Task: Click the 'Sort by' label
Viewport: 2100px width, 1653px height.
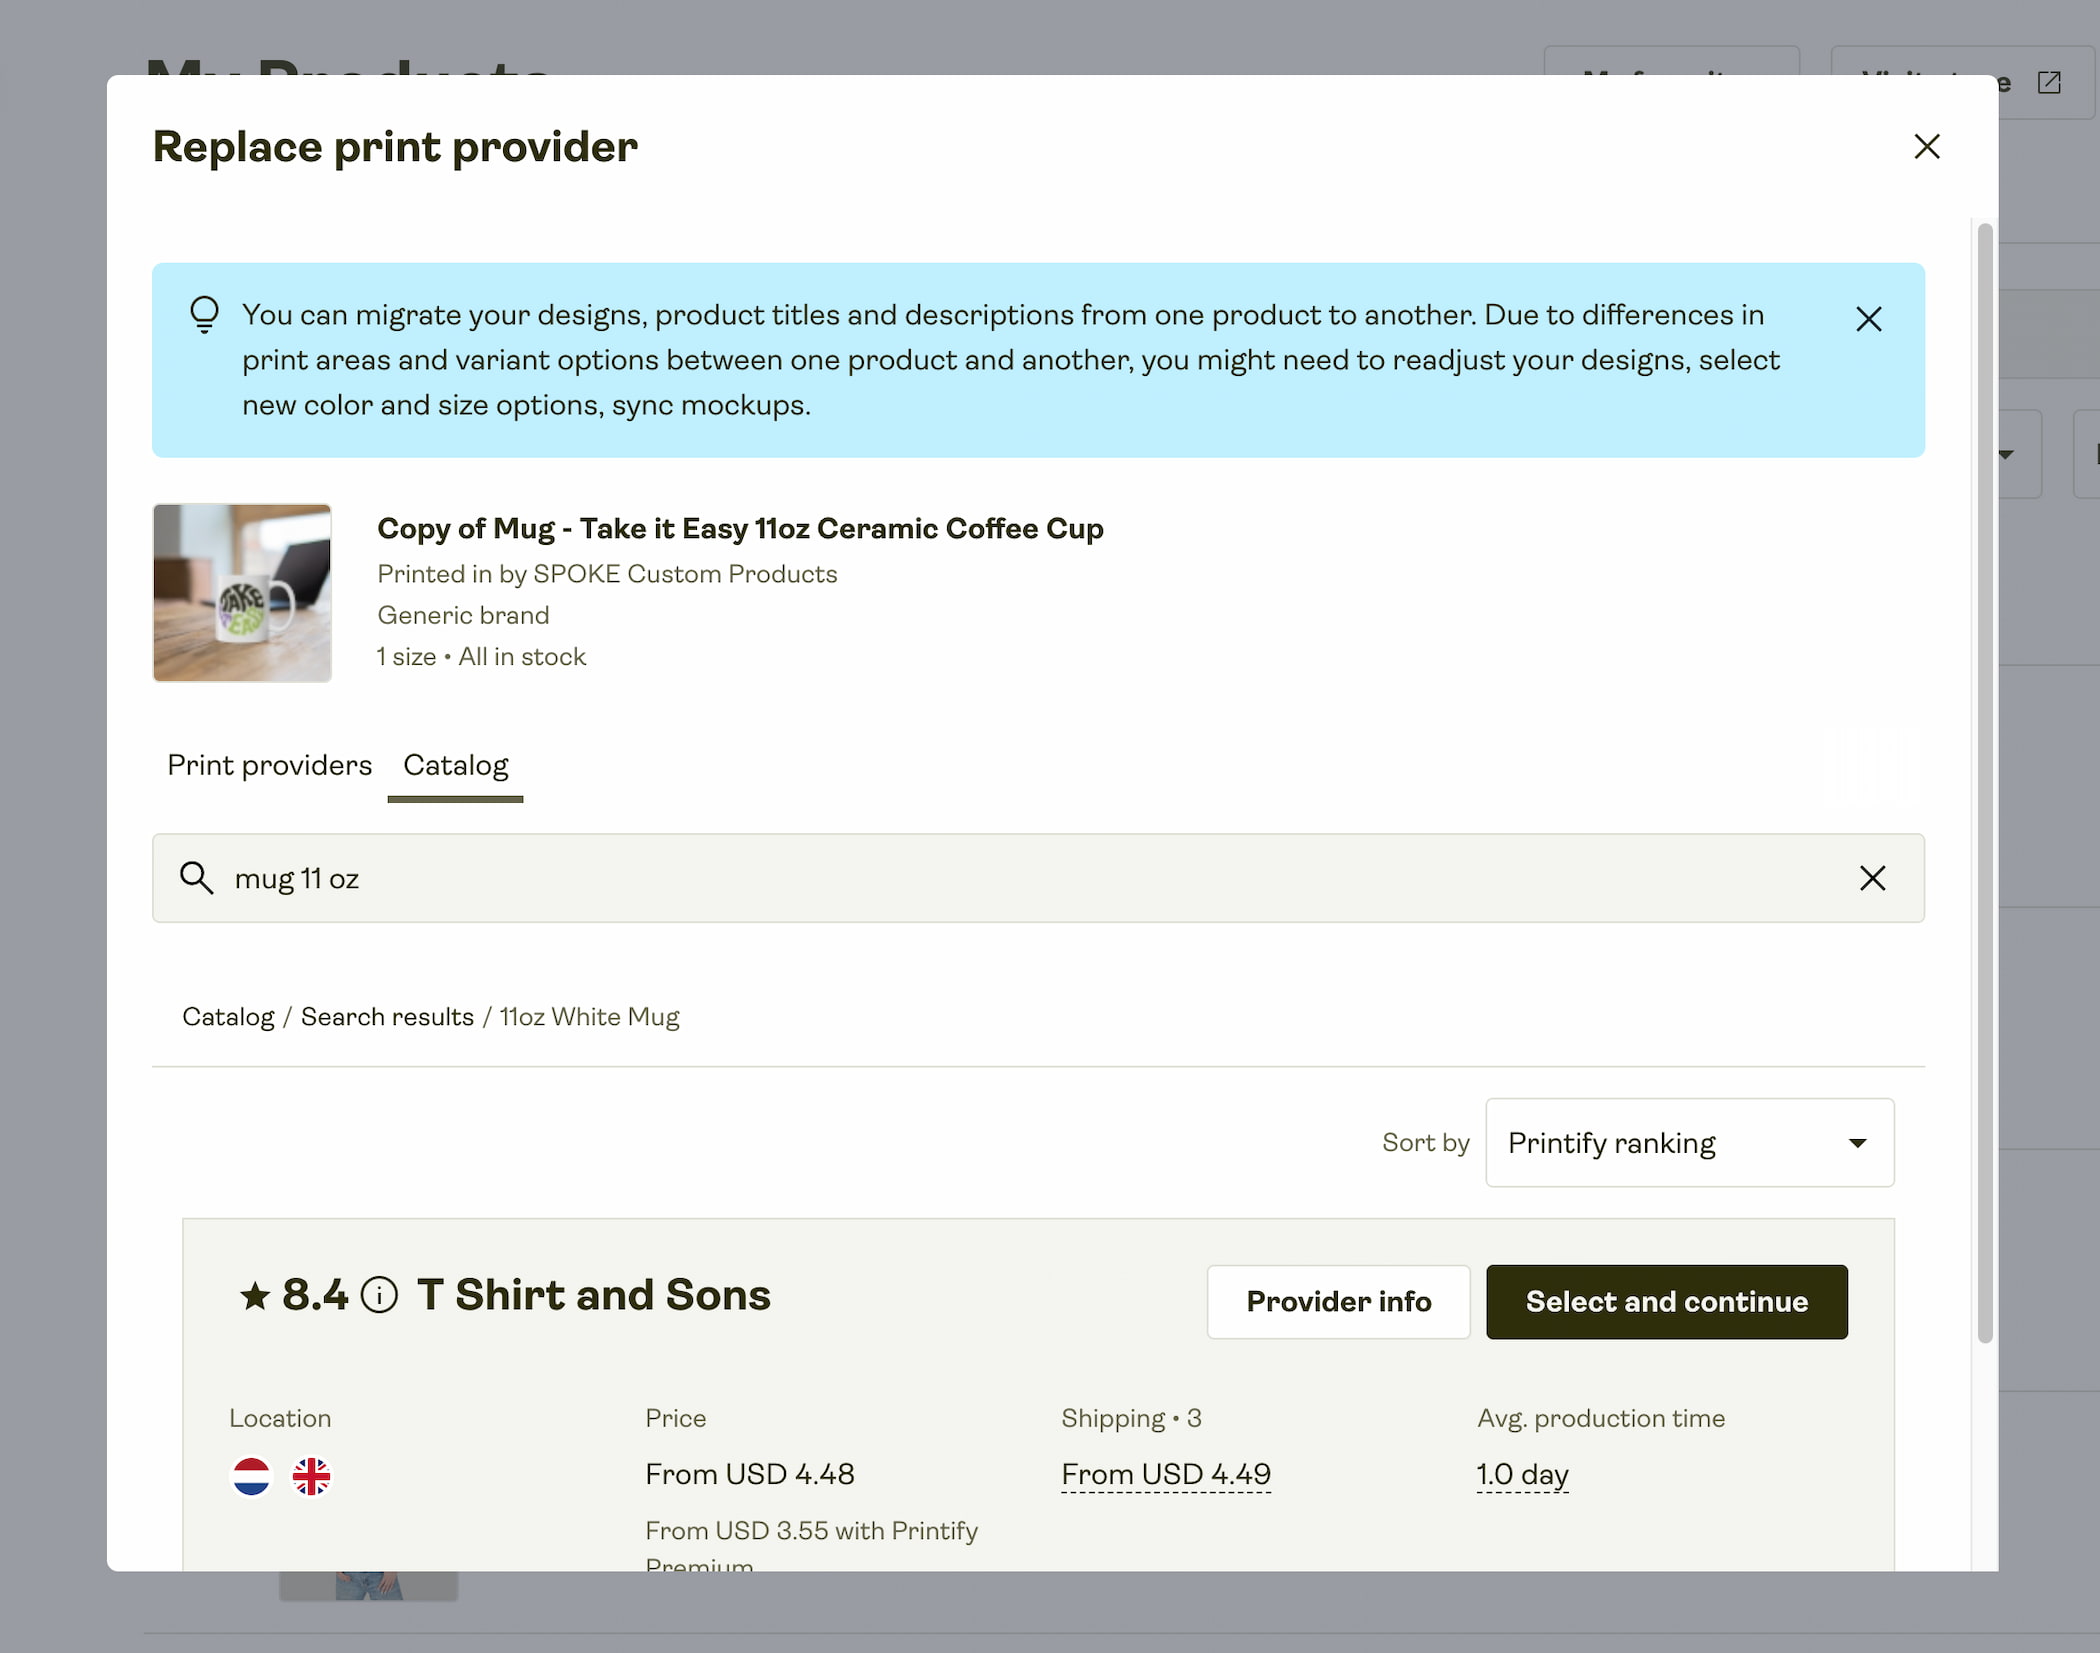Action: [x=1425, y=1142]
